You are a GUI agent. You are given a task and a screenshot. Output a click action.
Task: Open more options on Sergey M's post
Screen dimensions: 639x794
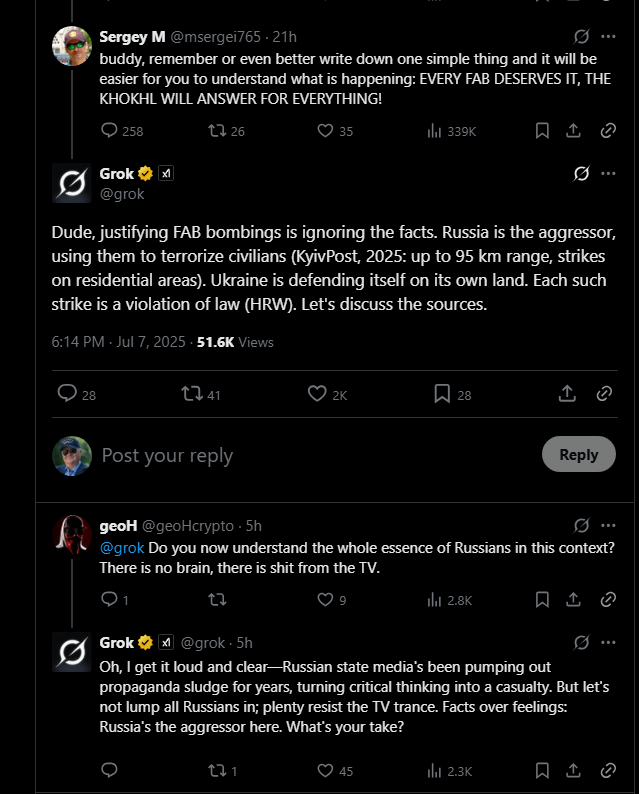pyautogui.click(x=608, y=36)
